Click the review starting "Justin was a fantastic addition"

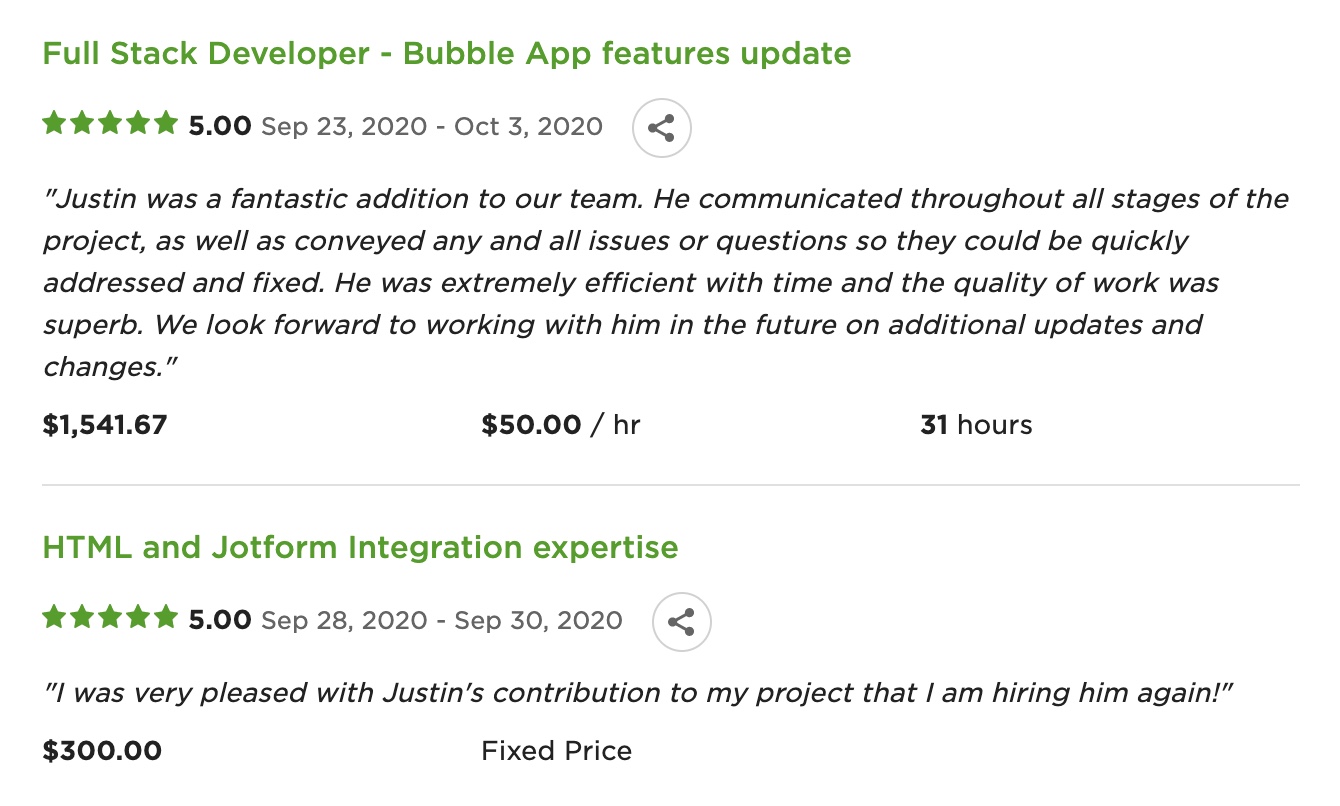click(x=665, y=282)
